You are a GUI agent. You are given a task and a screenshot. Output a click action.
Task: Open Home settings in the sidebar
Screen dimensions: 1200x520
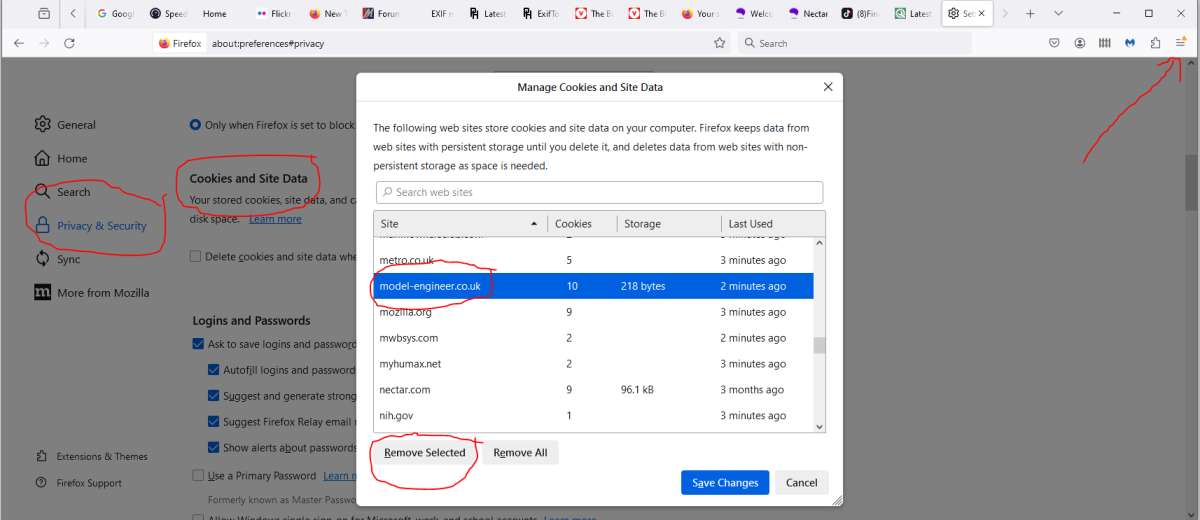coord(61,158)
